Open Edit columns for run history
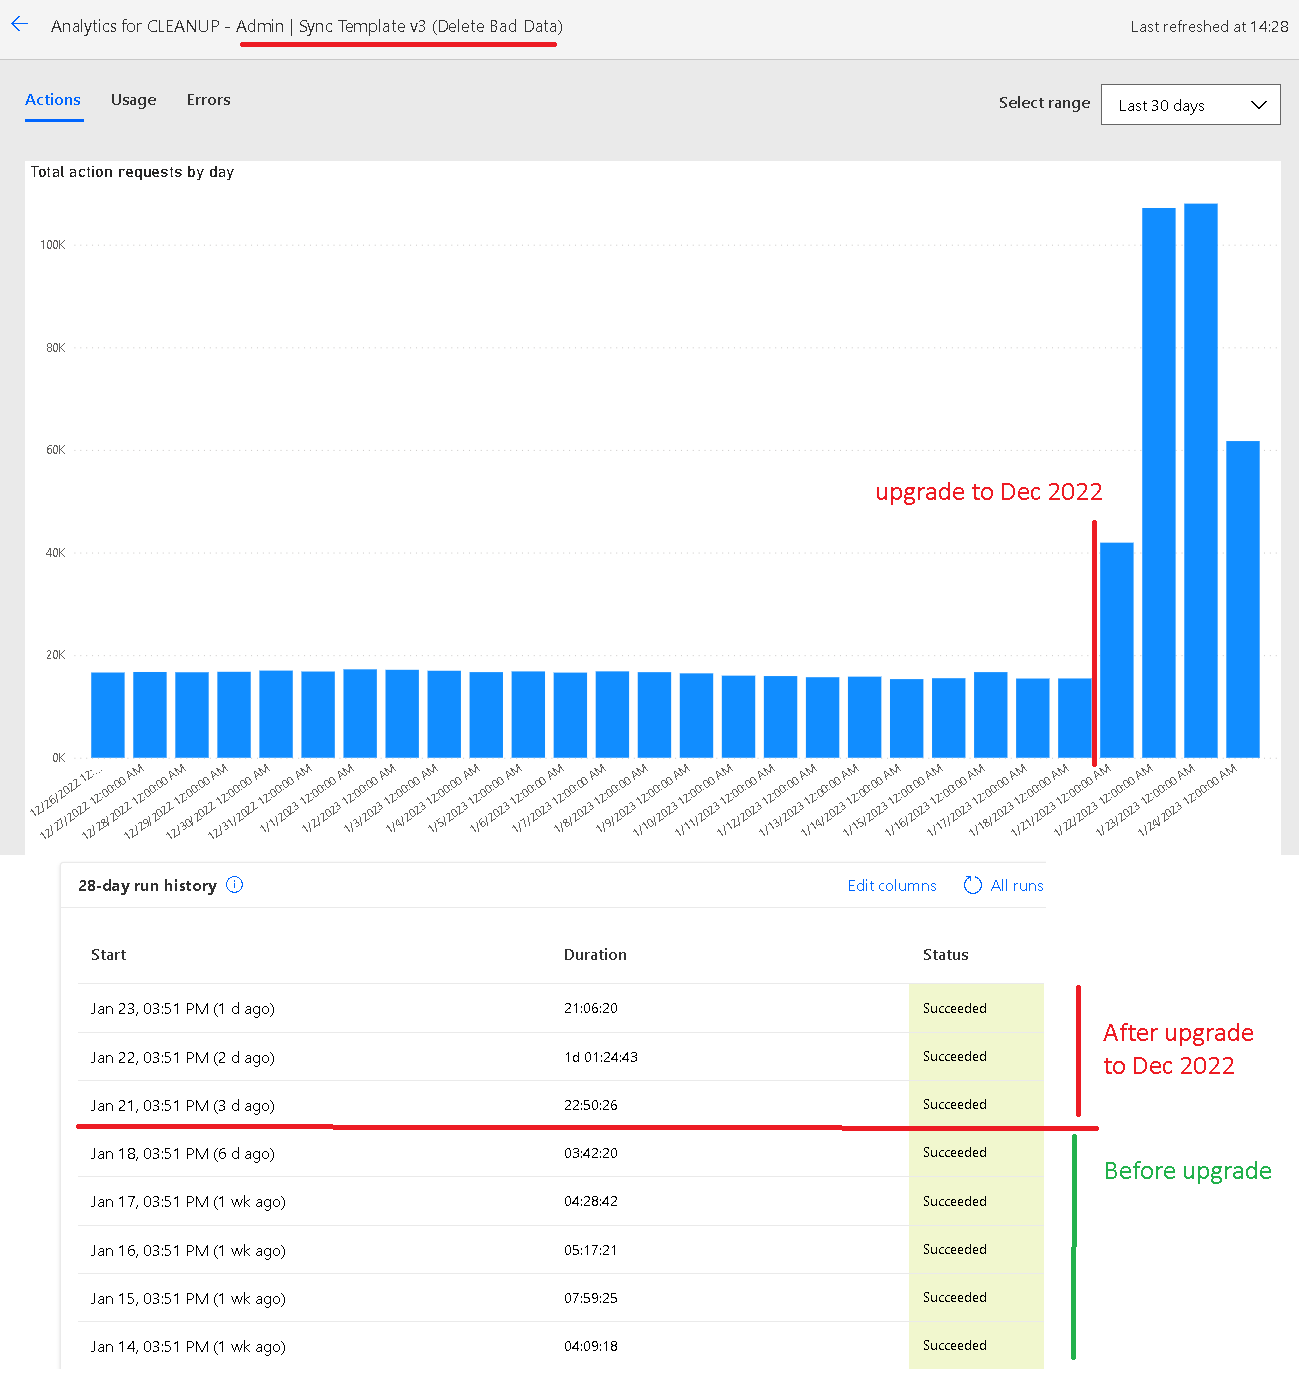The image size is (1299, 1375). 891,885
